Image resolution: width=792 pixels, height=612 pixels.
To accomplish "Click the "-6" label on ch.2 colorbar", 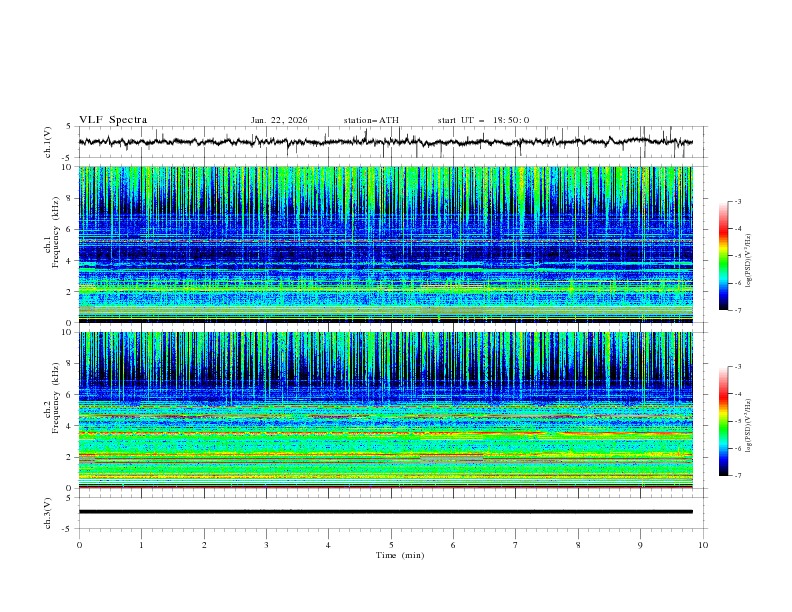I will [x=738, y=448].
